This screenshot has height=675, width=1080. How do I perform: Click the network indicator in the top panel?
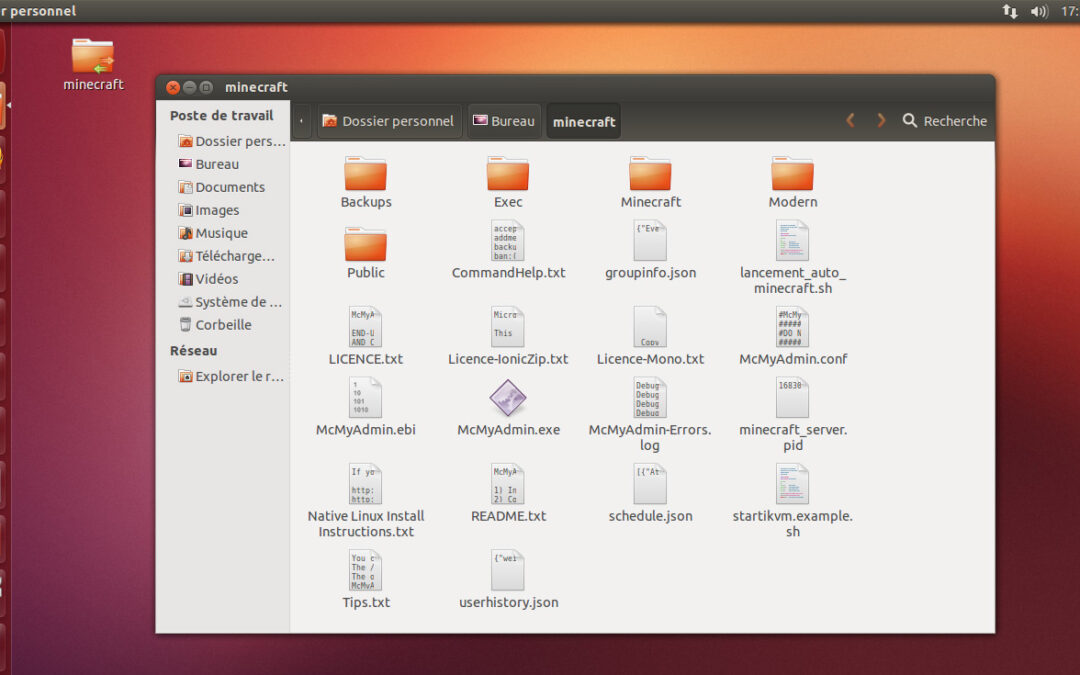tap(1010, 11)
